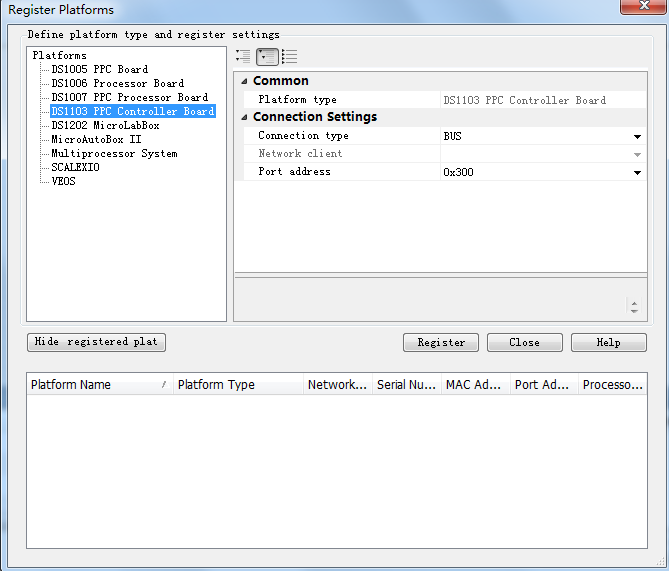Viewport: 669px width, 571px height.
Task: Select SCALEXIO platform in tree
Action: click(76, 167)
